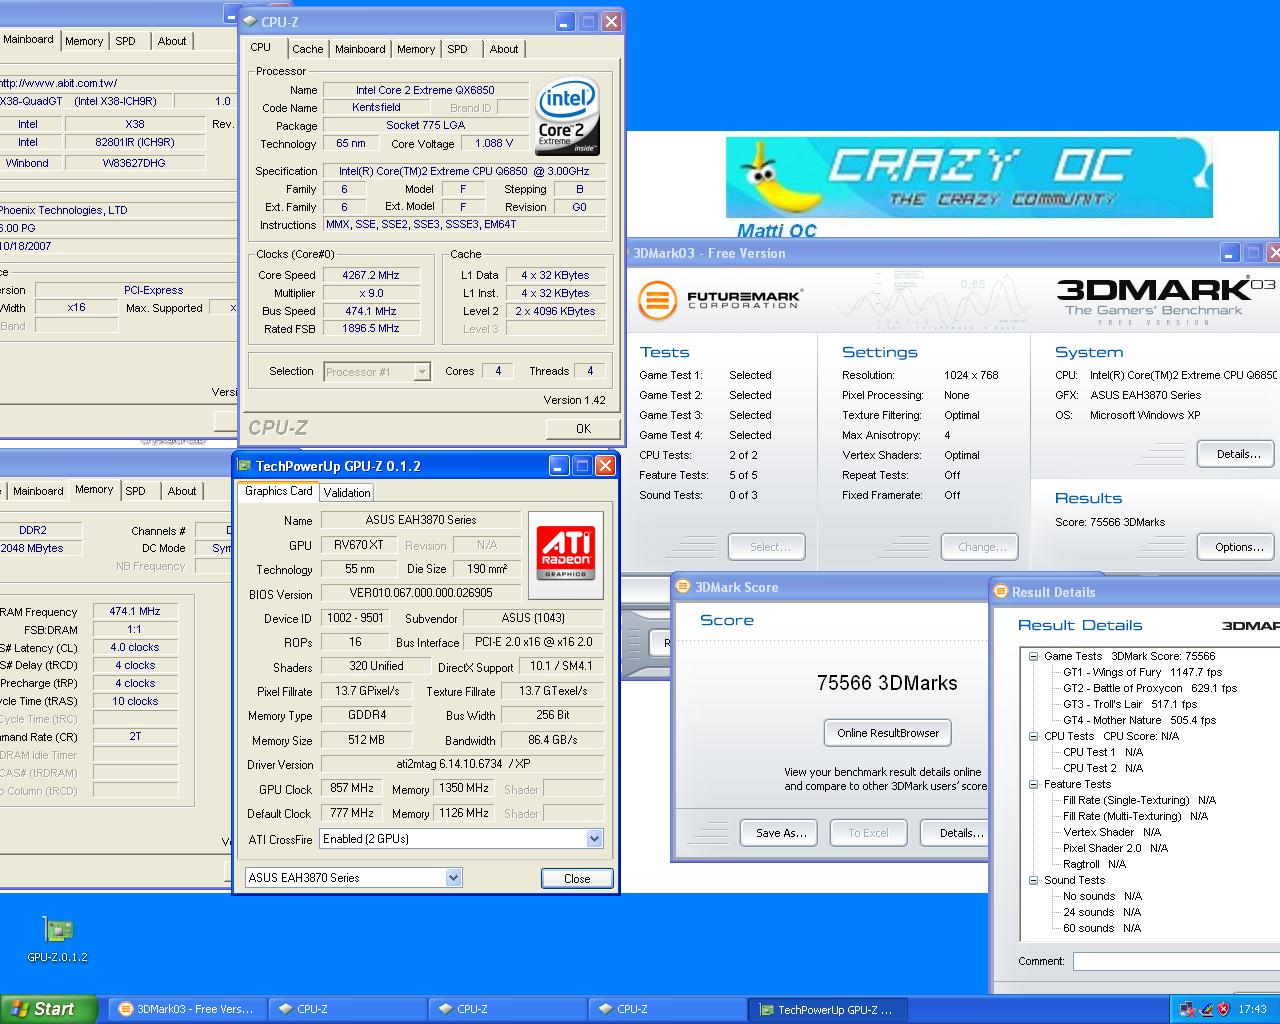Viewport: 1280px width, 1024px height.
Task: Click the Comment input field
Action: coord(1176,961)
